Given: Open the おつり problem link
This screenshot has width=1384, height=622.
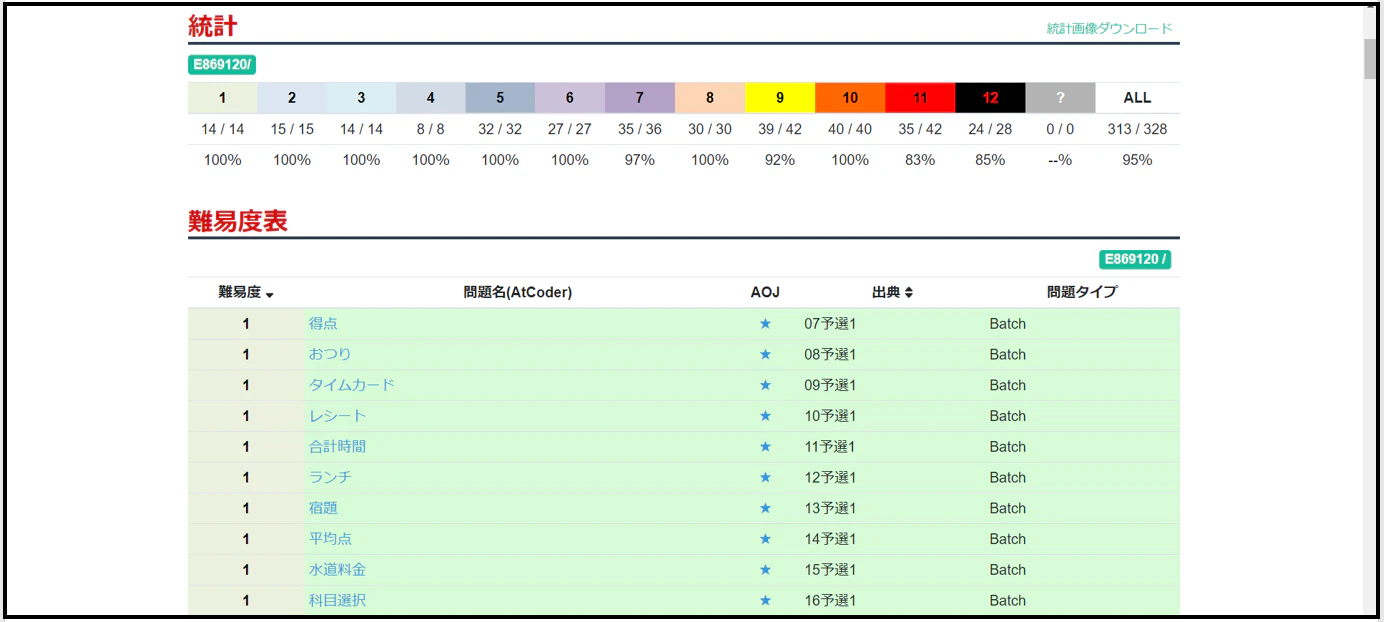Looking at the screenshot, I should [x=330, y=354].
